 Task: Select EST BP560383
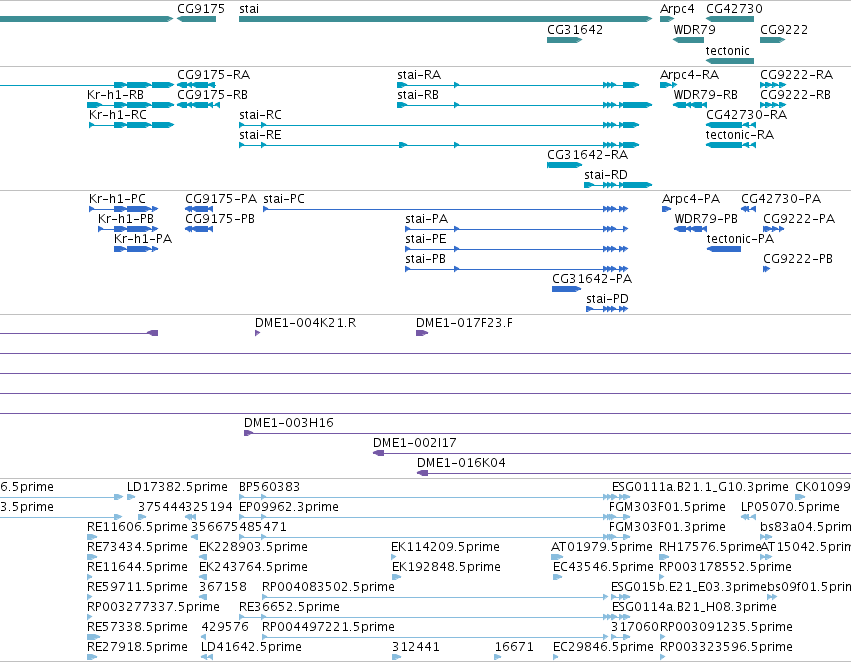[434, 497]
